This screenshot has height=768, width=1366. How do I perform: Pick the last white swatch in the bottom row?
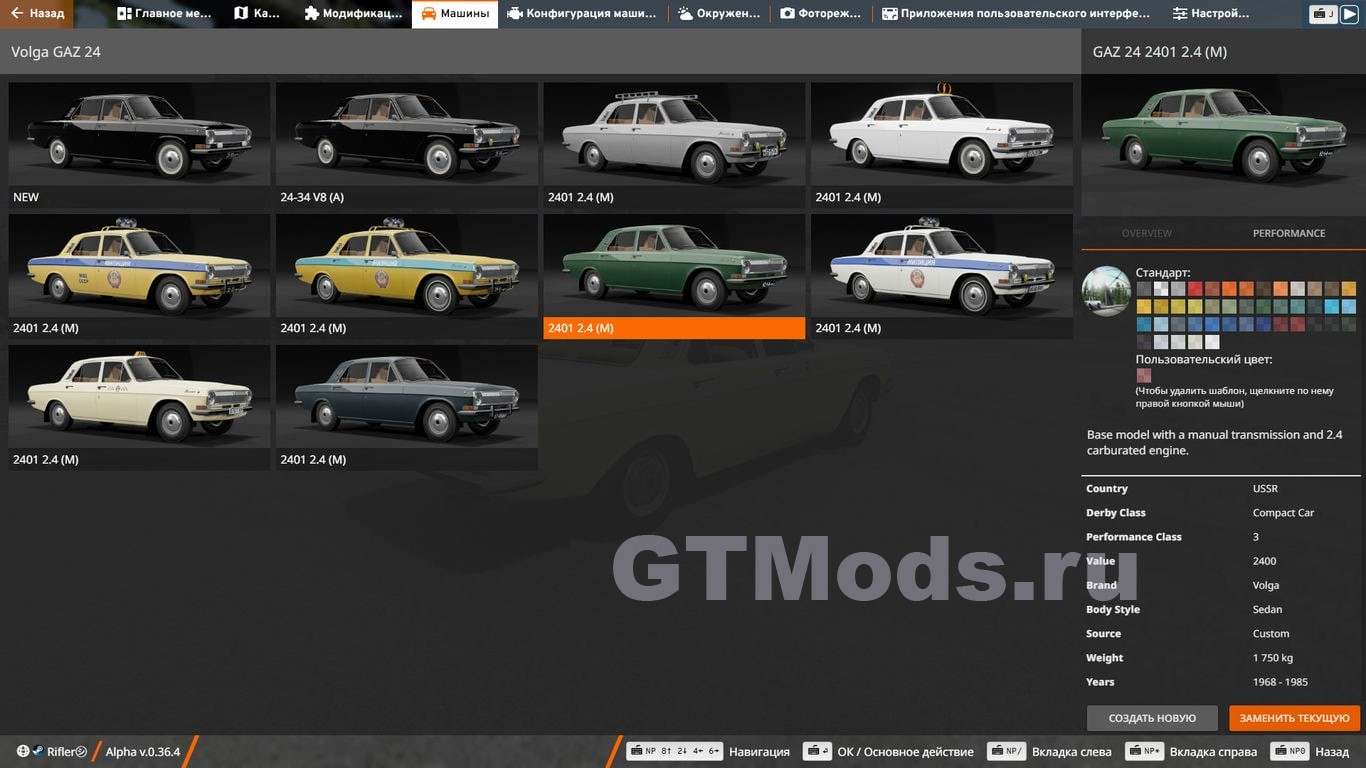[x=1212, y=342]
